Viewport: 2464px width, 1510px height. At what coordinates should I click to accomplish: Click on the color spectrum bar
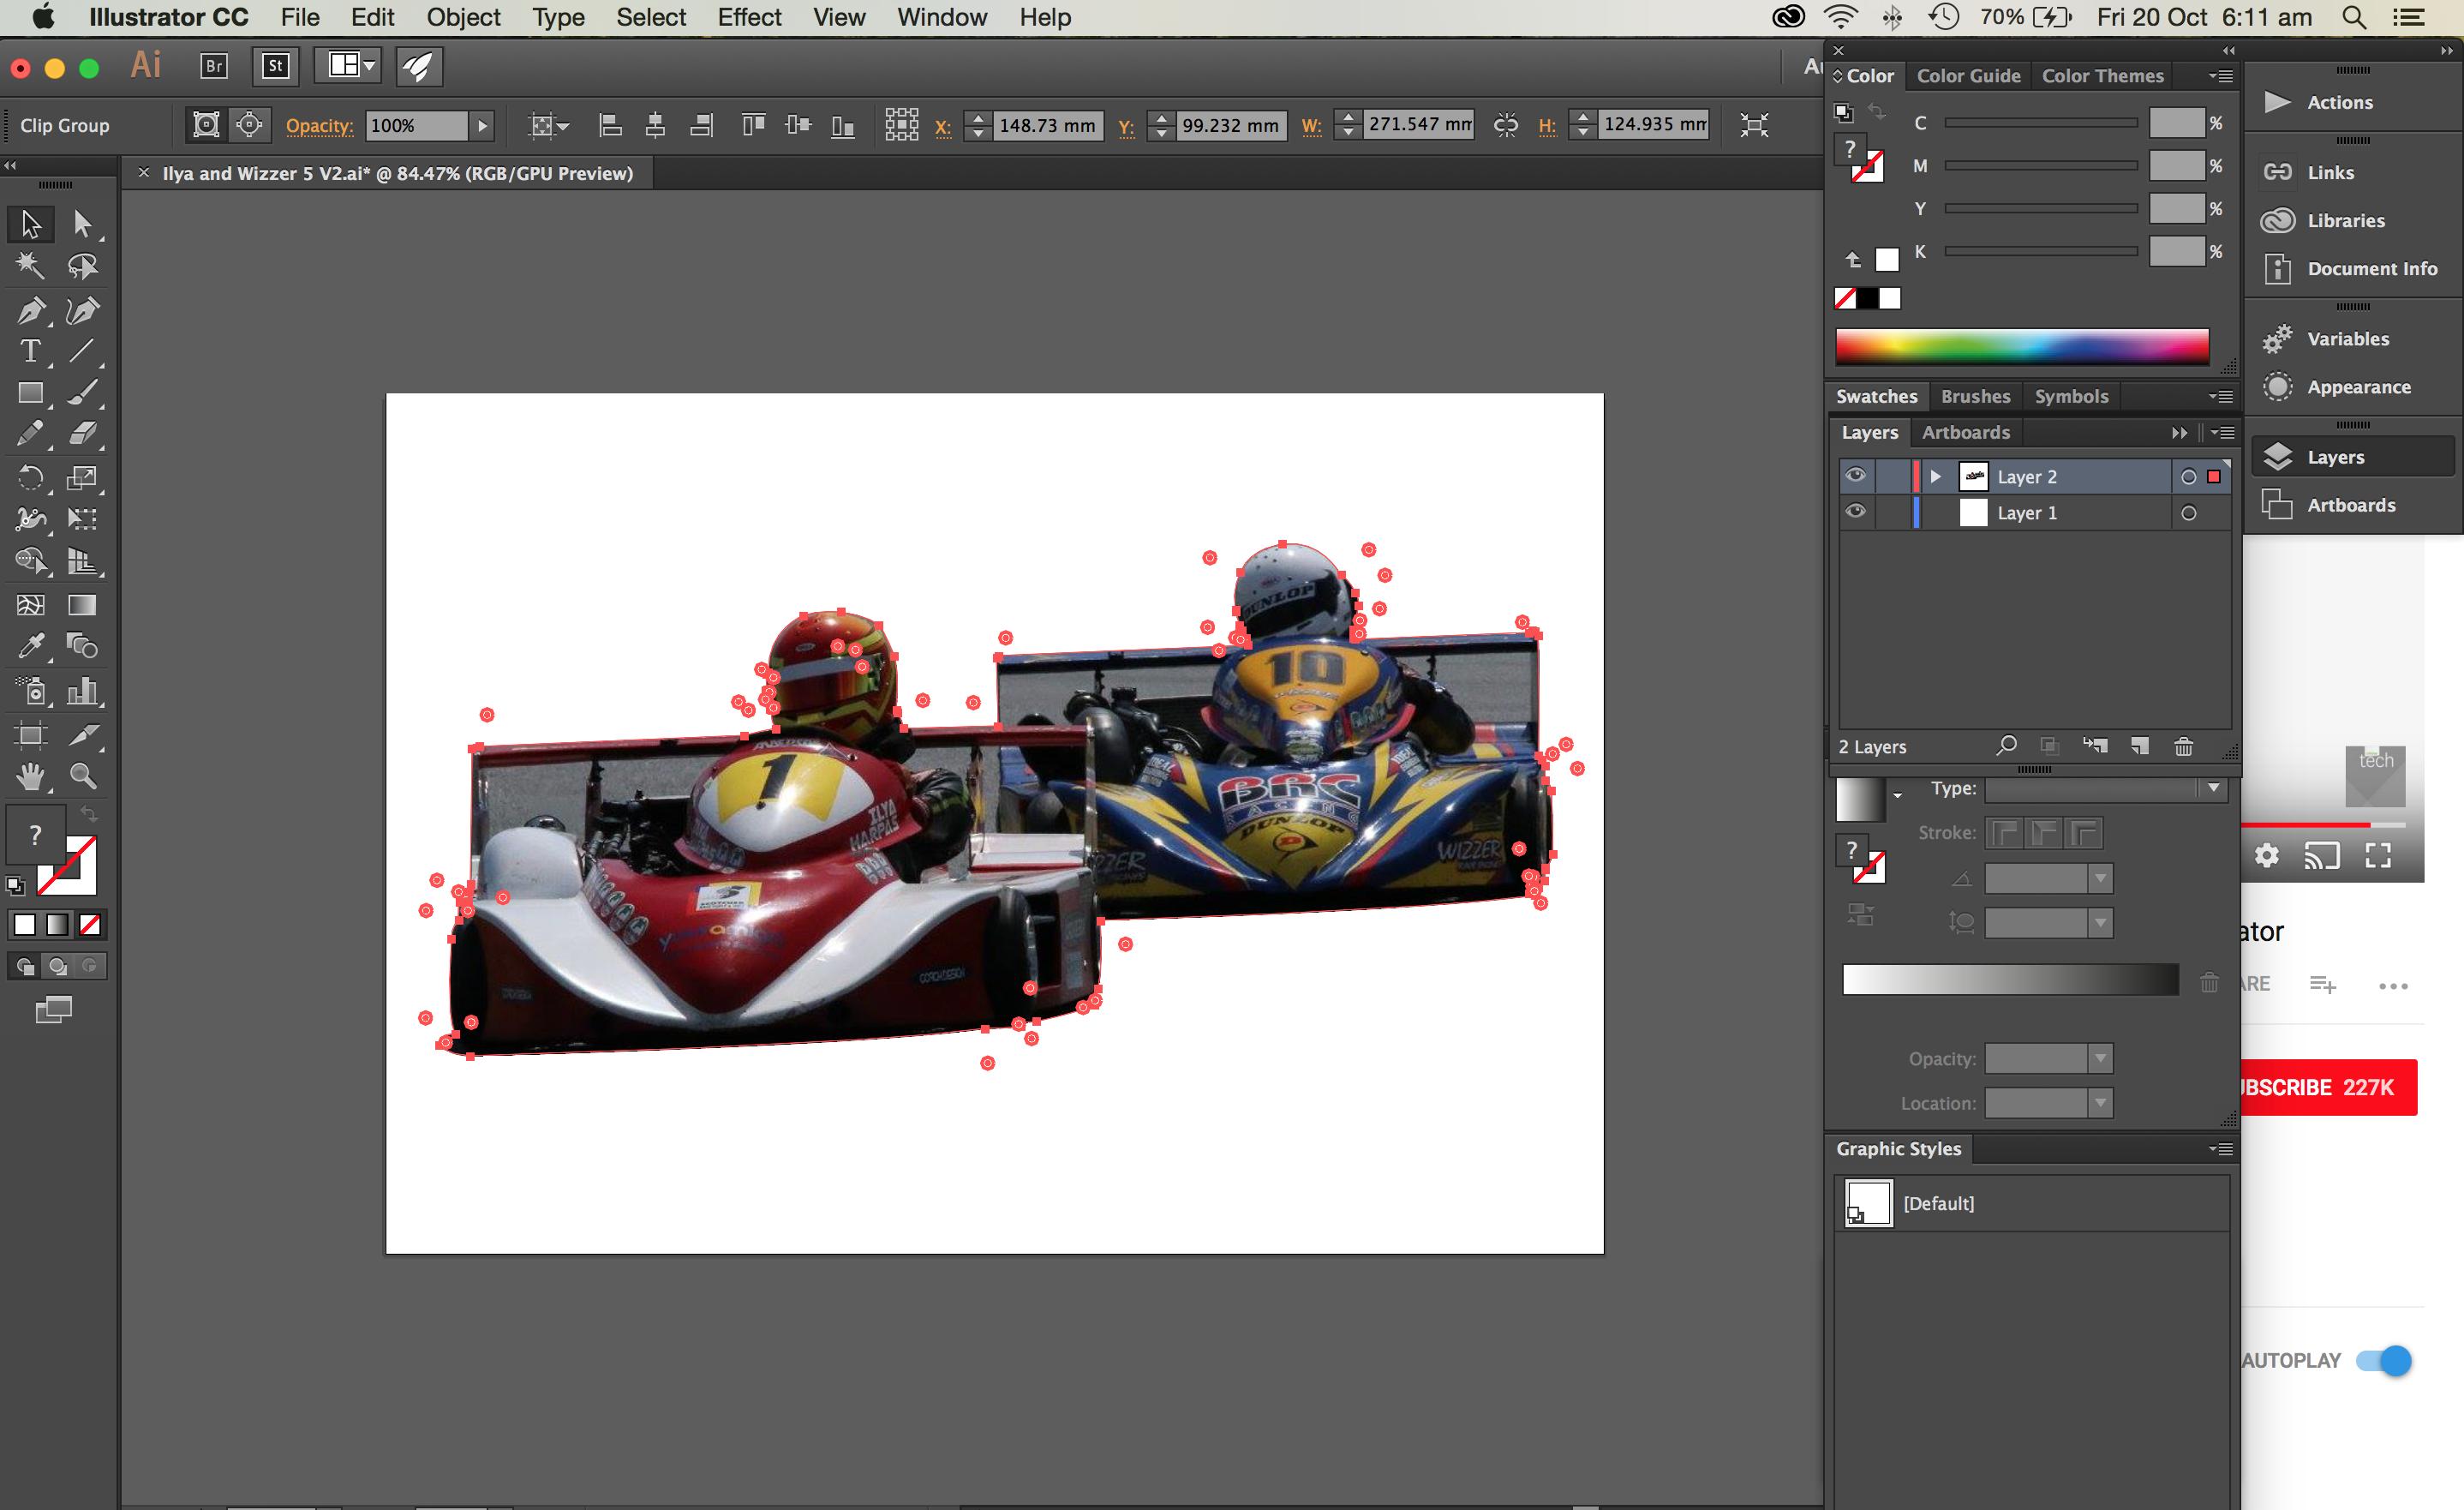coord(2022,346)
